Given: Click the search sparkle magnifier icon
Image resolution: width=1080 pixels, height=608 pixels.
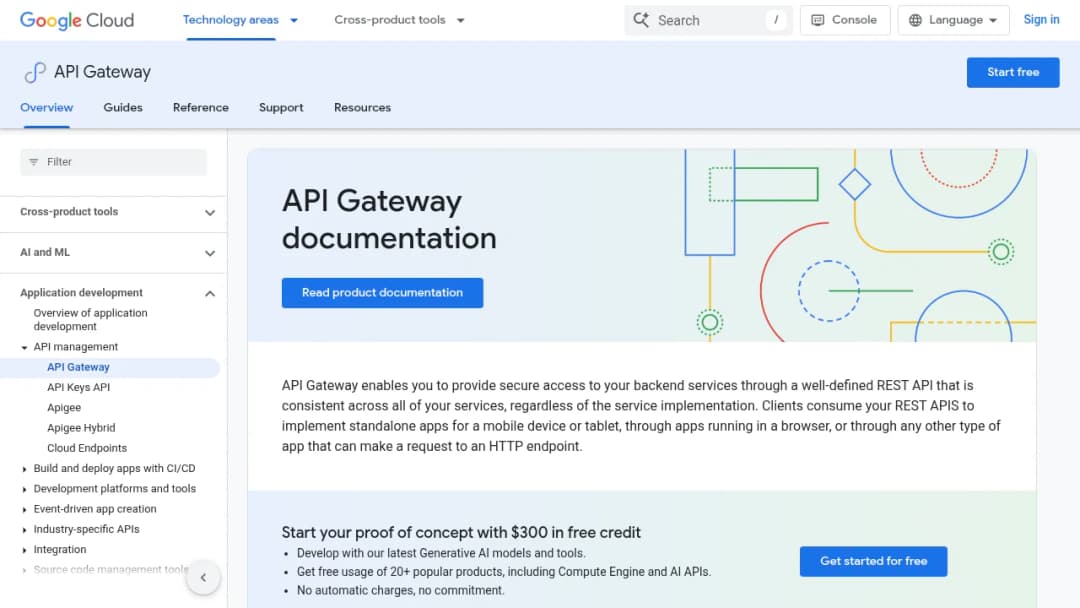Looking at the screenshot, I should (641, 20).
